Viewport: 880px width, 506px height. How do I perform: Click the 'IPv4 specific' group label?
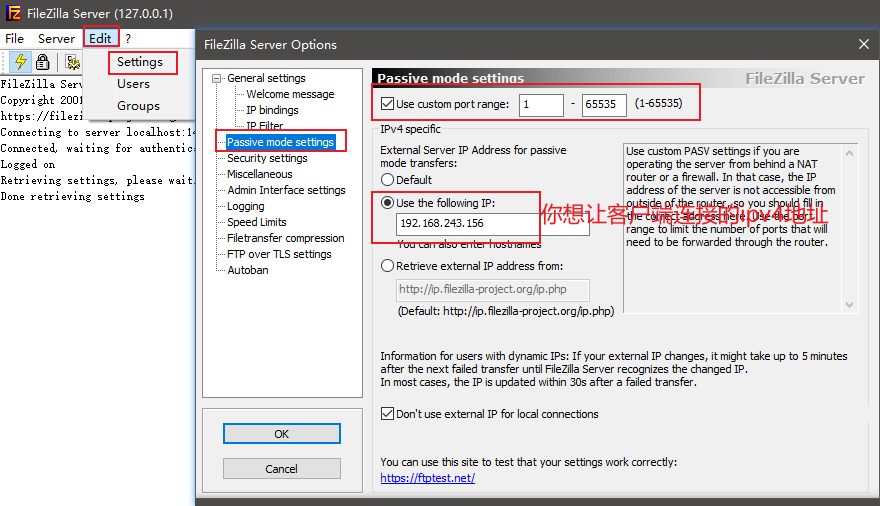click(410, 129)
